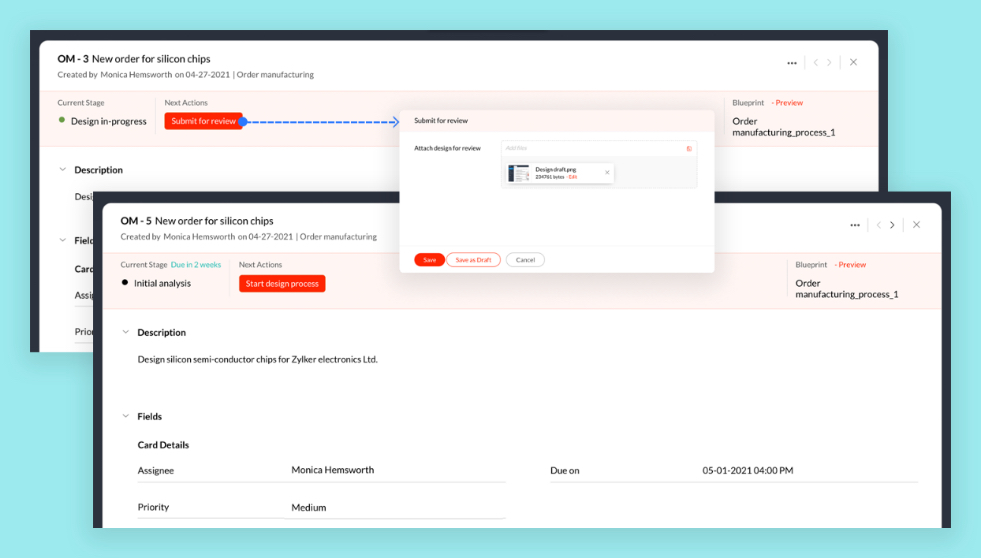Click Save in Submit for review dialog

tap(429, 260)
